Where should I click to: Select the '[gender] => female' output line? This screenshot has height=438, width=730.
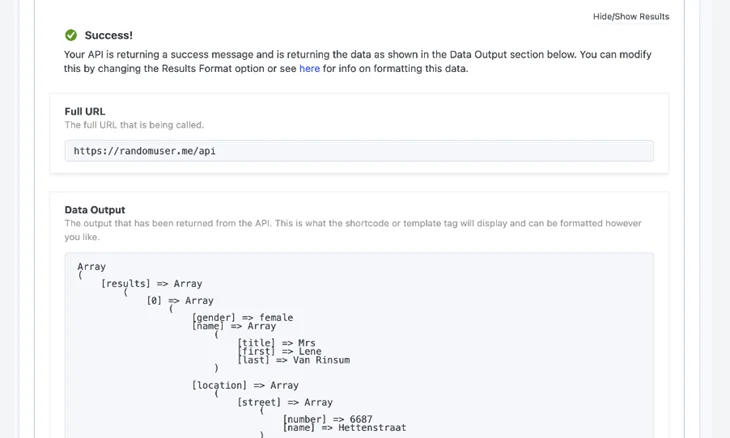pyautogui.click(x=243, y=317)
